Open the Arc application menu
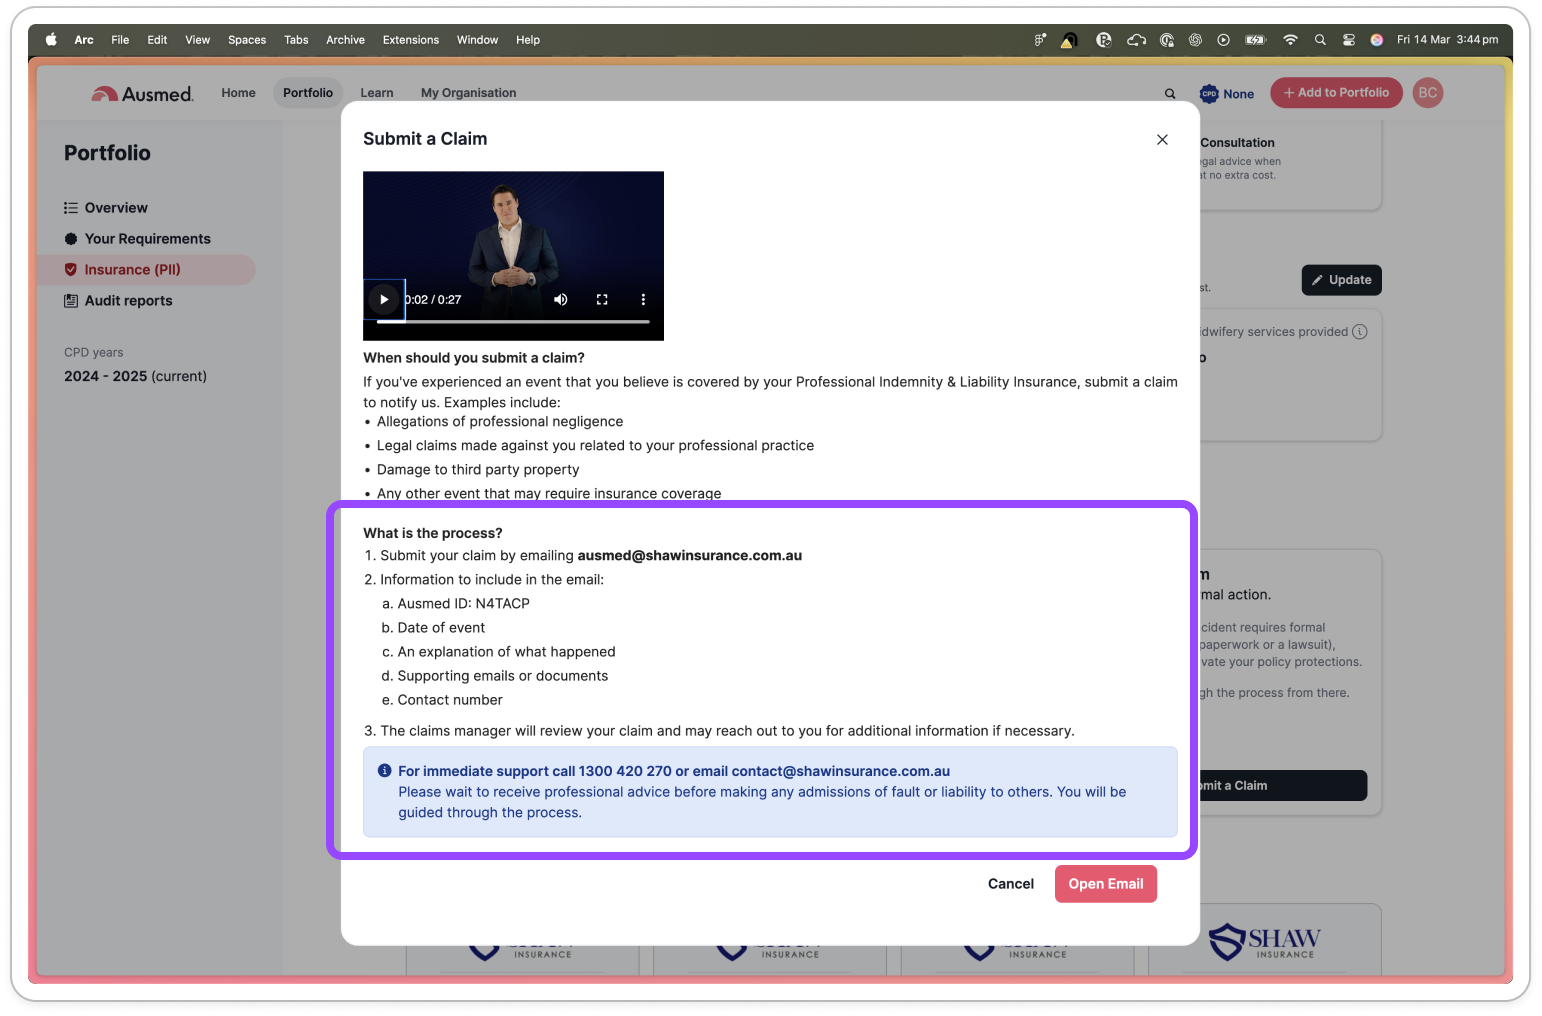Screen dimensions: 1542x1016 [x=84, y=40]
